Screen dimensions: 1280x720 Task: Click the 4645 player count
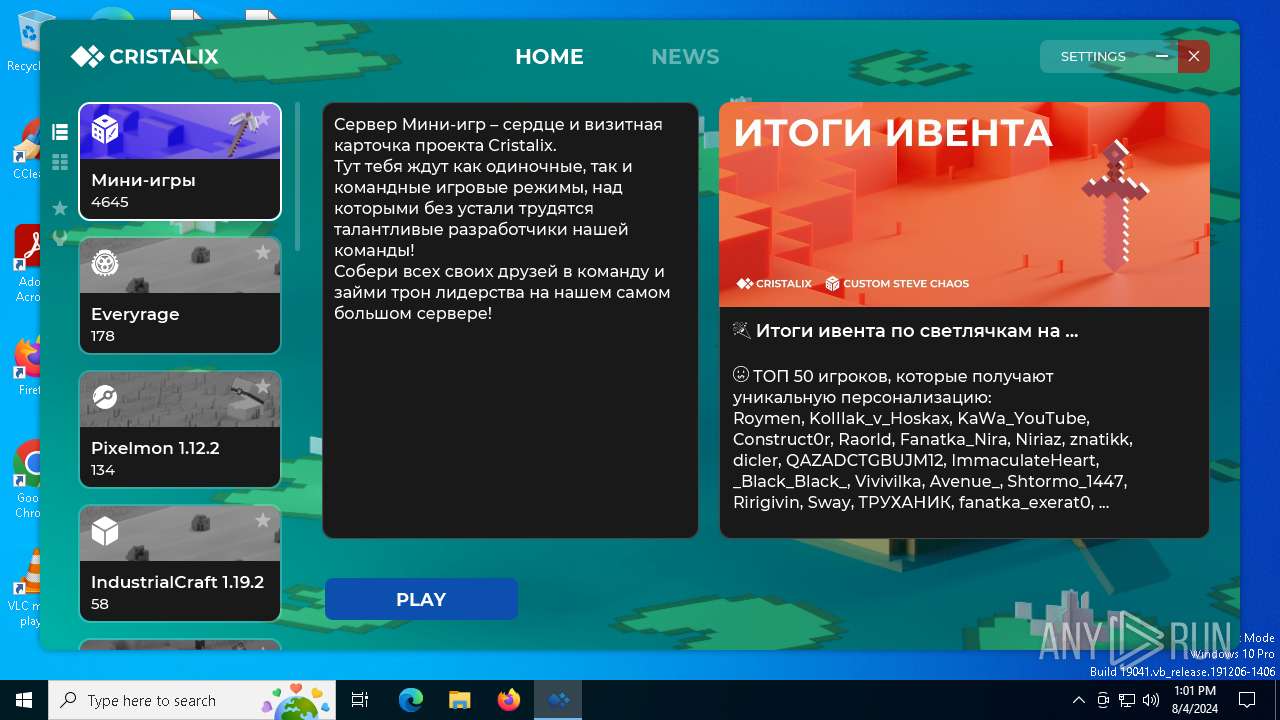click(x=110, y=202)
